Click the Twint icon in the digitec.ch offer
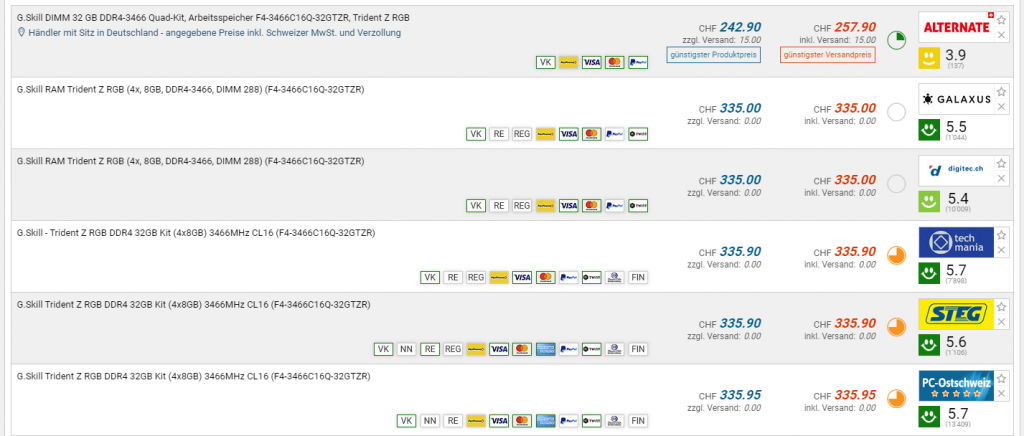The image size is (1024, 436). click(638, 206)
